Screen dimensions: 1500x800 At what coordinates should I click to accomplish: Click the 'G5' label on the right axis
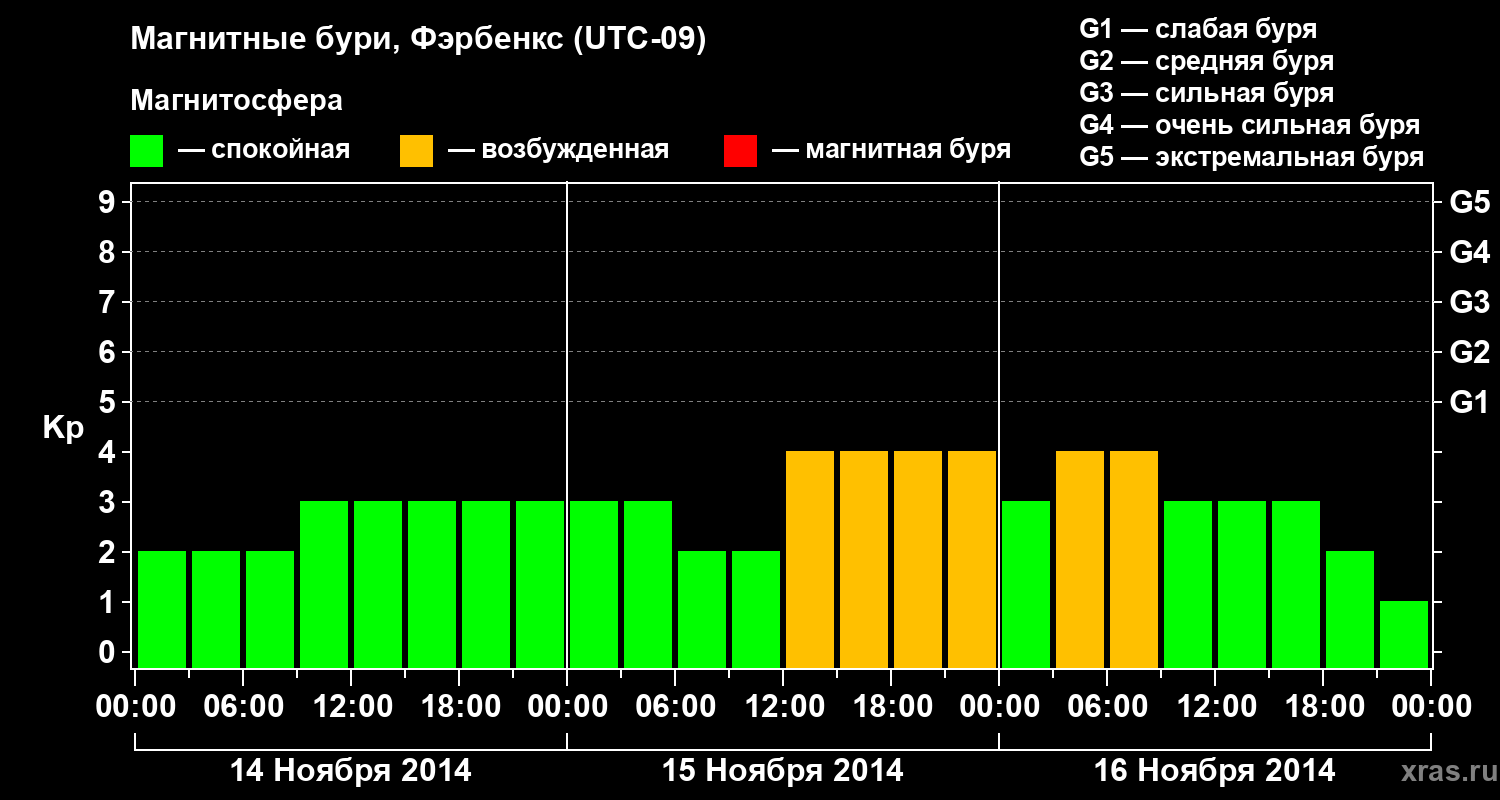coord(1469,202)
